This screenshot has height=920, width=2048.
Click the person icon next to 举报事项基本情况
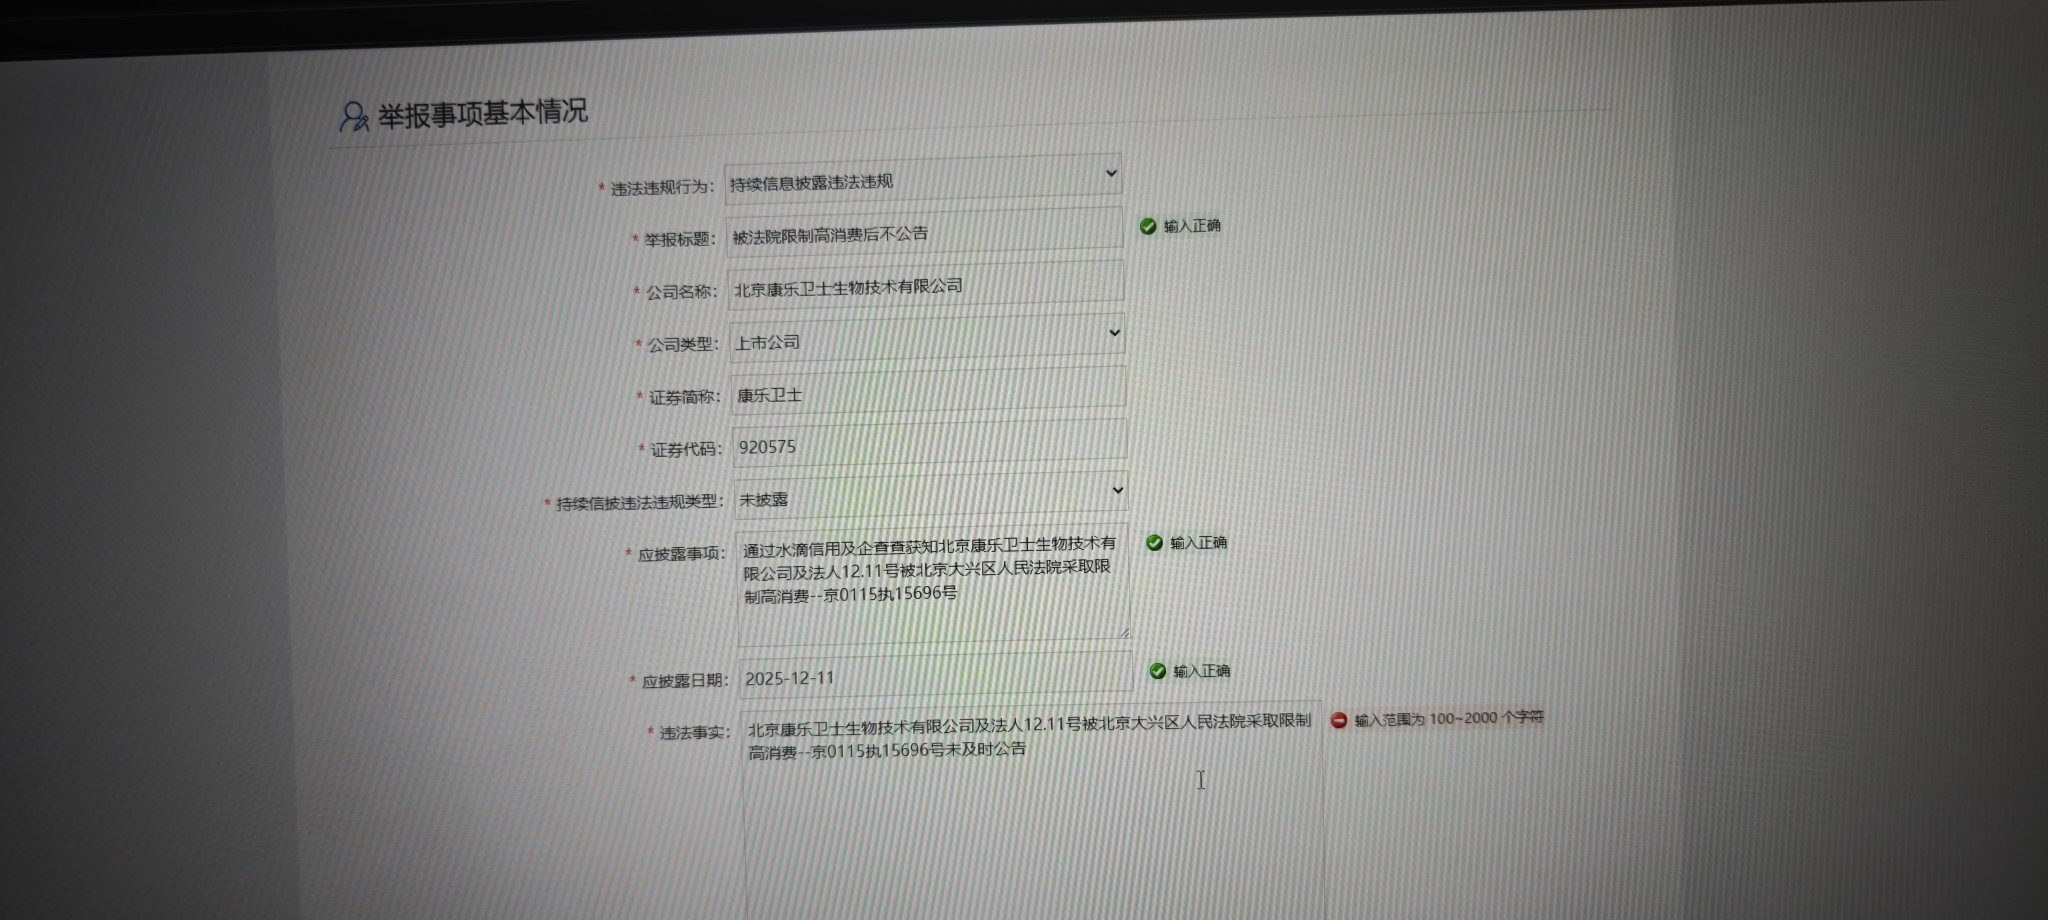(x=354, y=116)
